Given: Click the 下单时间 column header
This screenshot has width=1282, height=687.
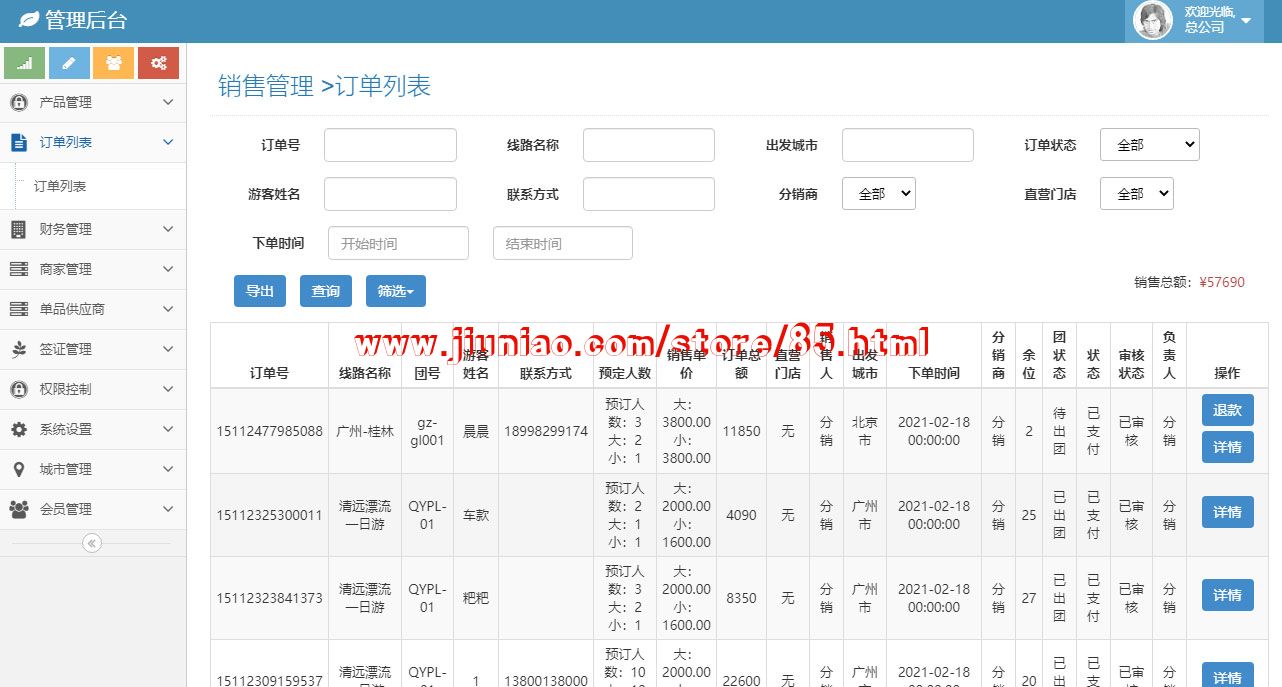Looking at the screenshot, I should click(x=934, y=373).
